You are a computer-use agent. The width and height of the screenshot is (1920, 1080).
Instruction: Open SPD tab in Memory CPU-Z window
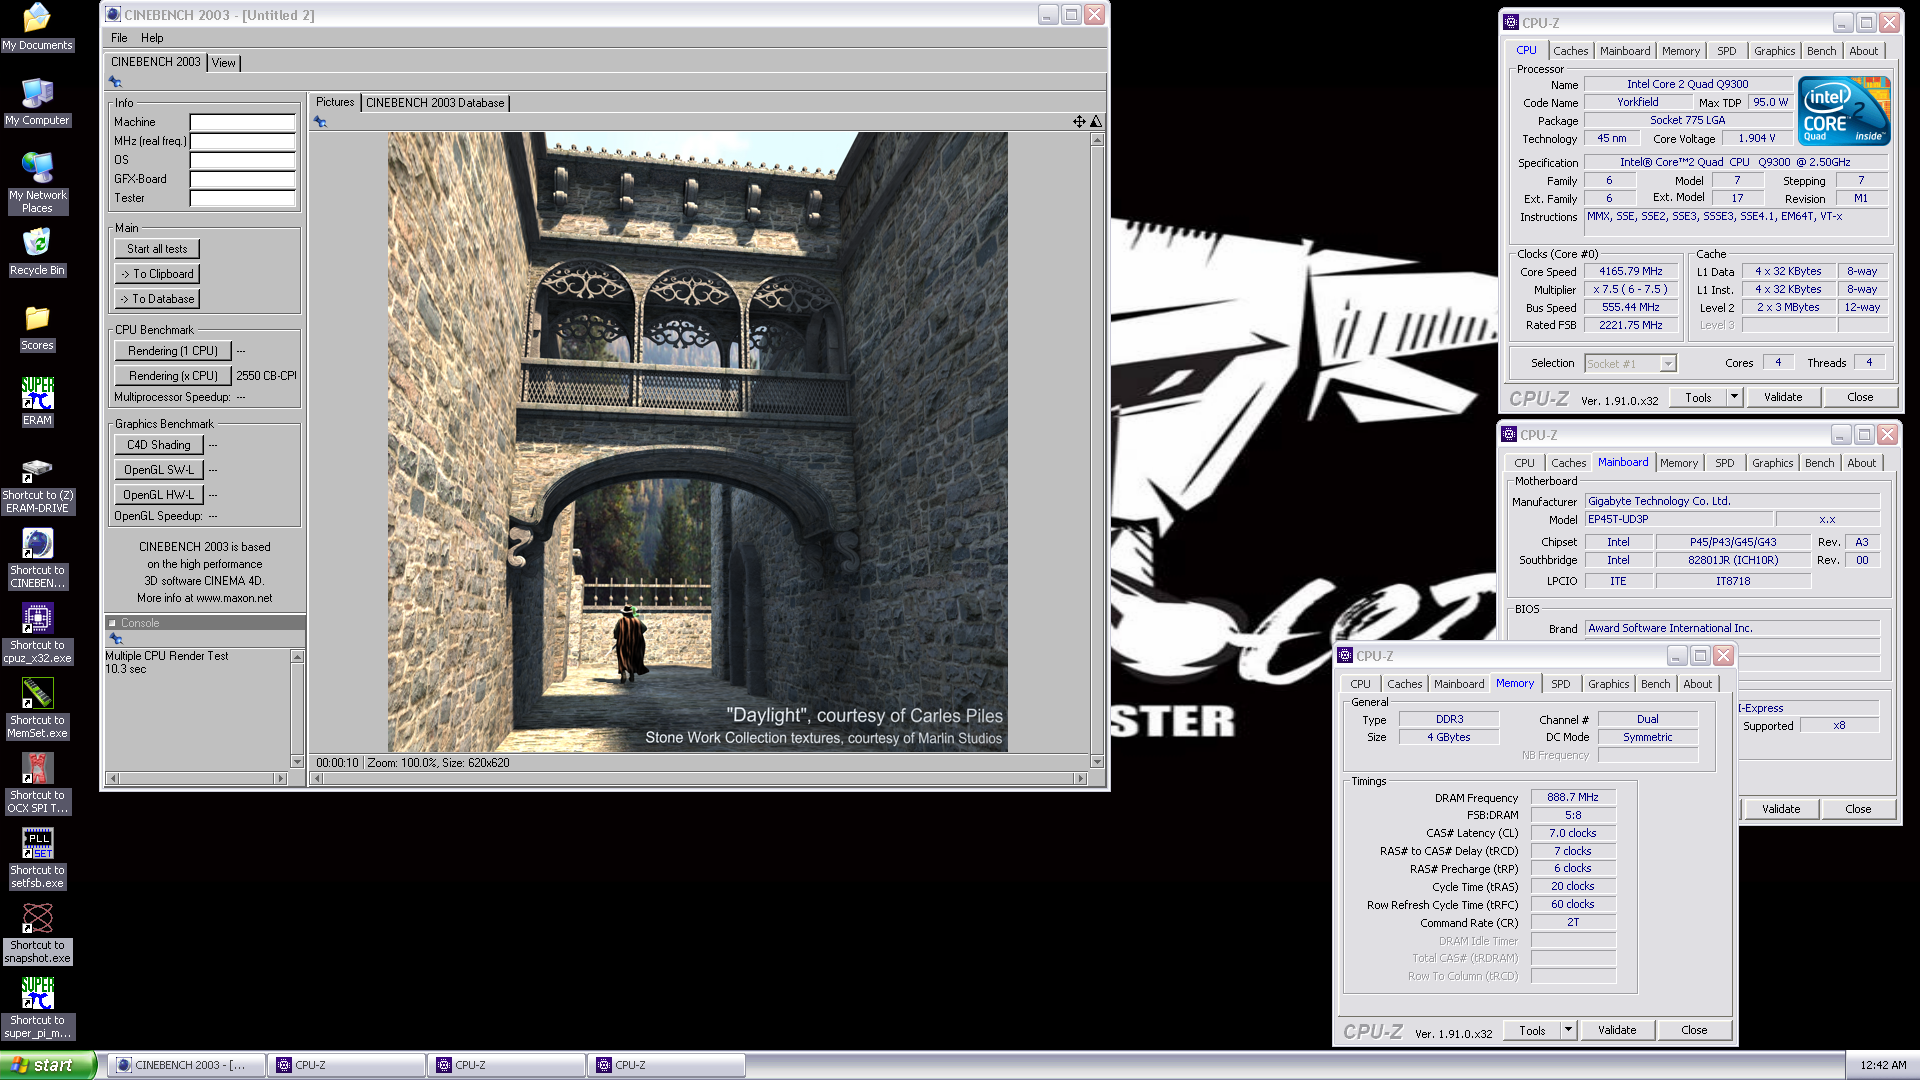coord(1560,684)
